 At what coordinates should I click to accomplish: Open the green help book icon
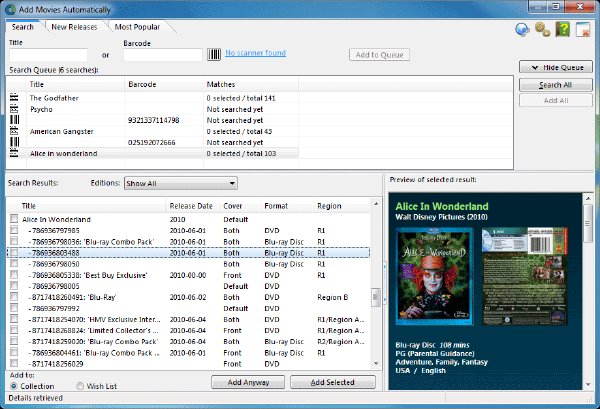[562, 29]
